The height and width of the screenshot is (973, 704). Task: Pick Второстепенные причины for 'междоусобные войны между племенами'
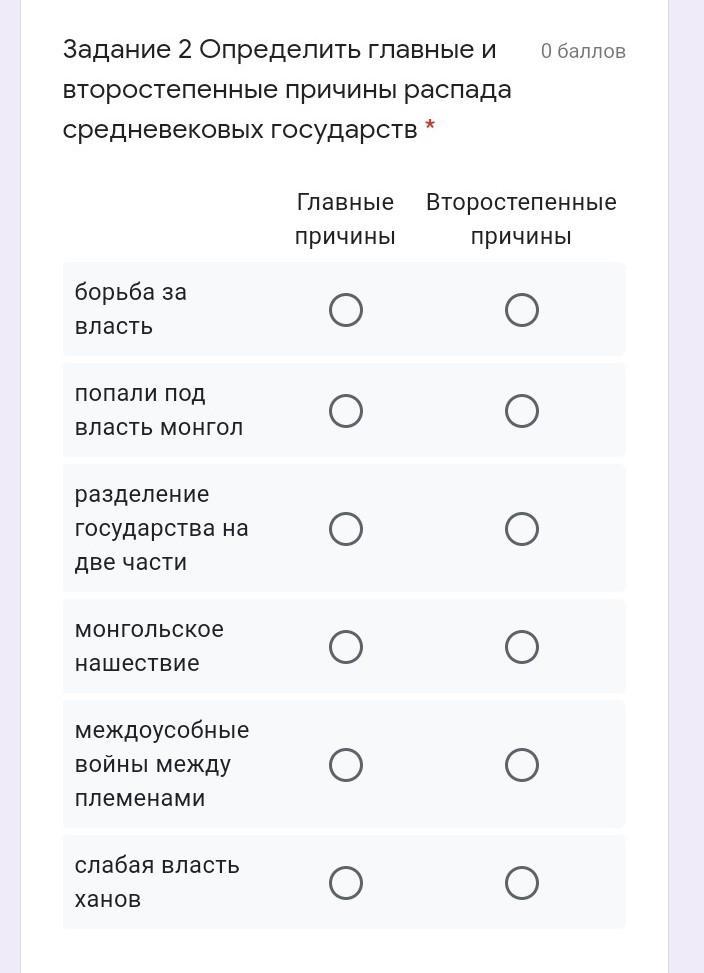point(522,765)
